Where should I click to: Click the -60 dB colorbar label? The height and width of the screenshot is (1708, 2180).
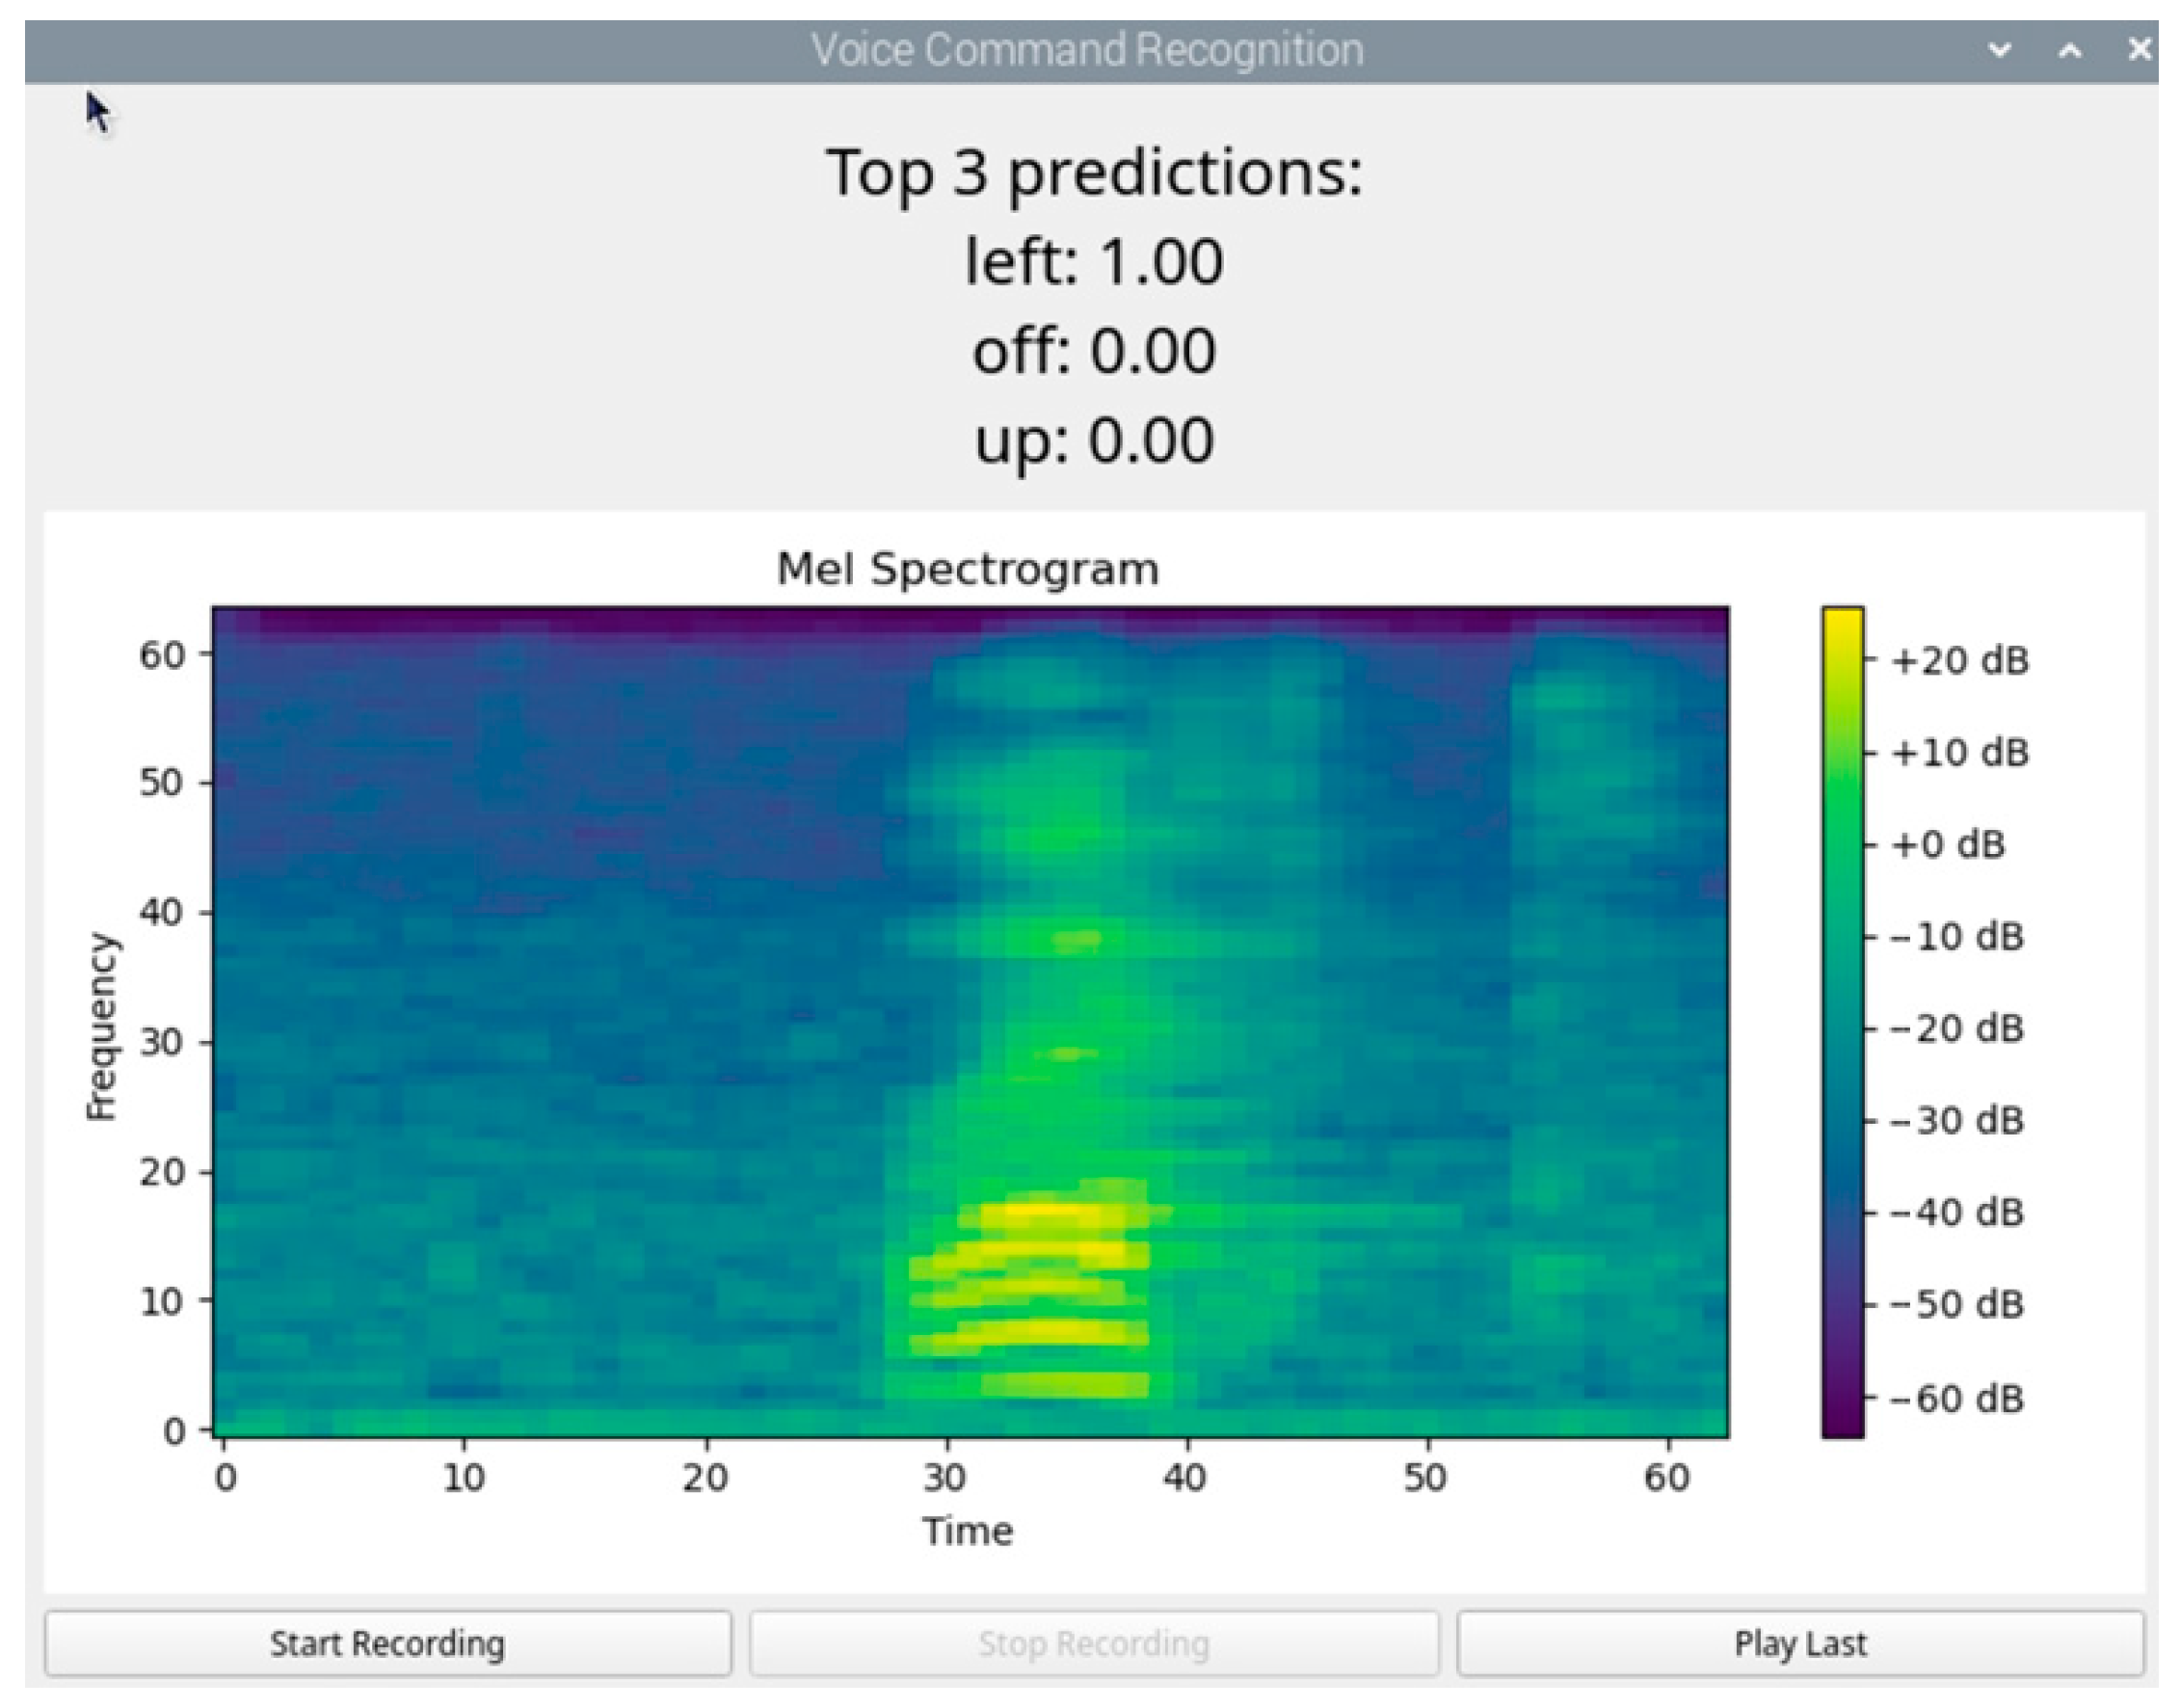(1956, 1398)
